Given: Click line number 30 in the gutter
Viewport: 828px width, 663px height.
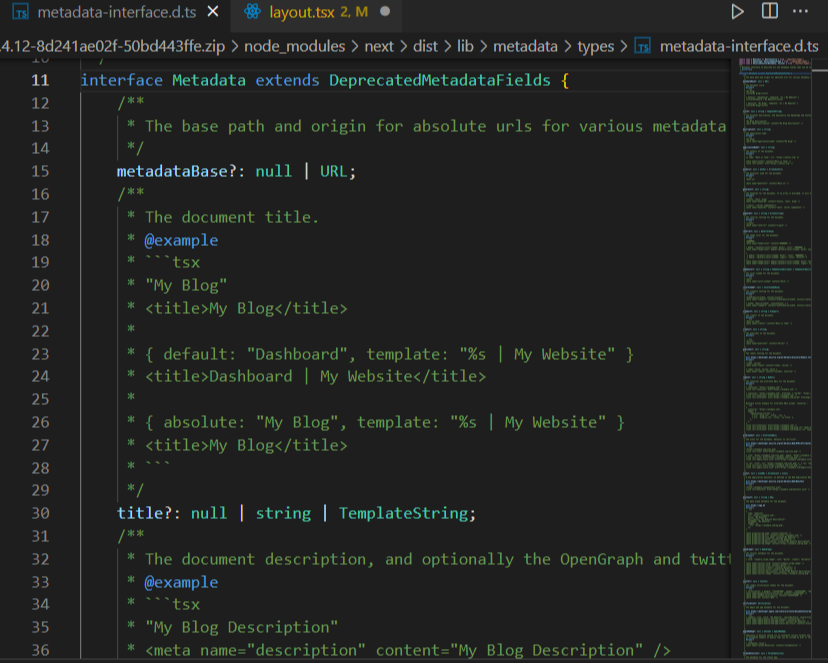Looking at the screenshot, I should [40, 513].
